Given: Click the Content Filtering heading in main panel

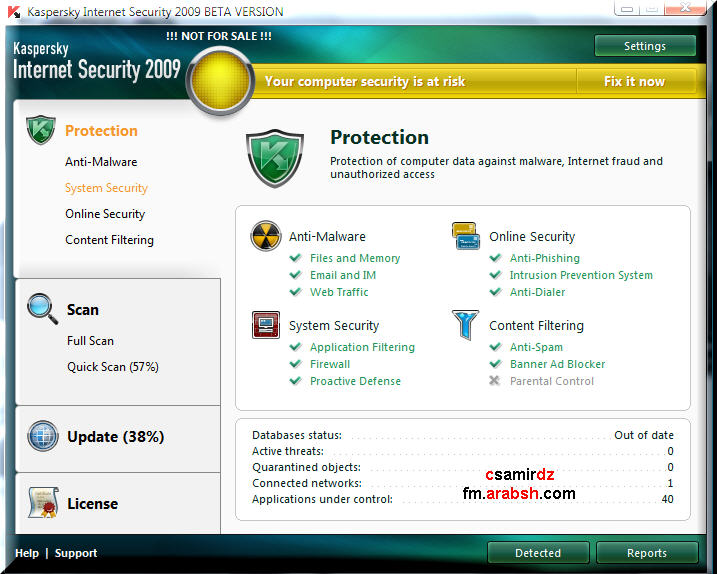Looking at the screenshot, I should click(x=536, y=326).
